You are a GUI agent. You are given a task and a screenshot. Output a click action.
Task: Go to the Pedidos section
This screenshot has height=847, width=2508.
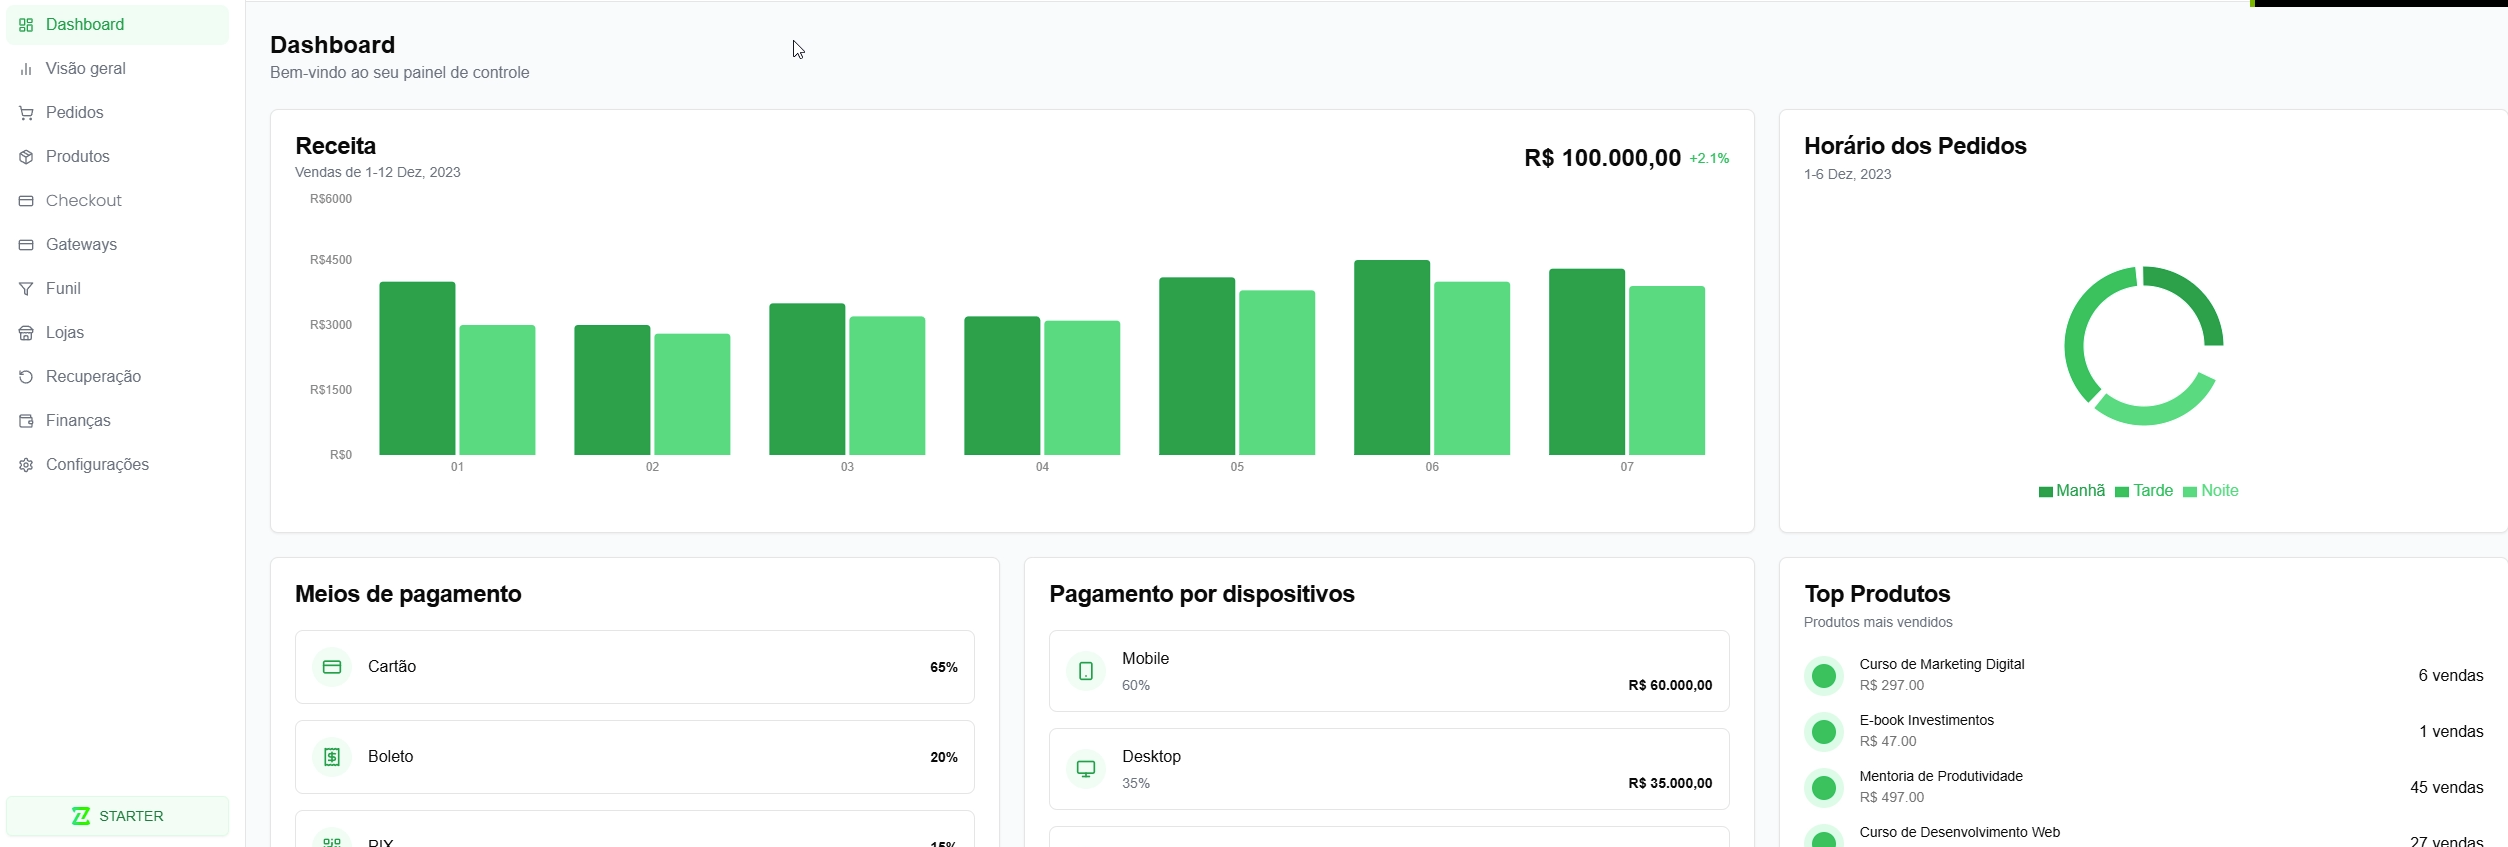117,113
